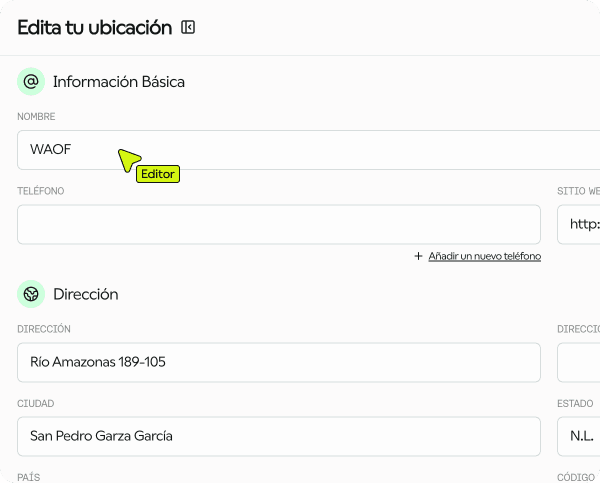Select the Información Básica section heading
Image resolution: width=600 pixels, height=483 pixels.
119,82
